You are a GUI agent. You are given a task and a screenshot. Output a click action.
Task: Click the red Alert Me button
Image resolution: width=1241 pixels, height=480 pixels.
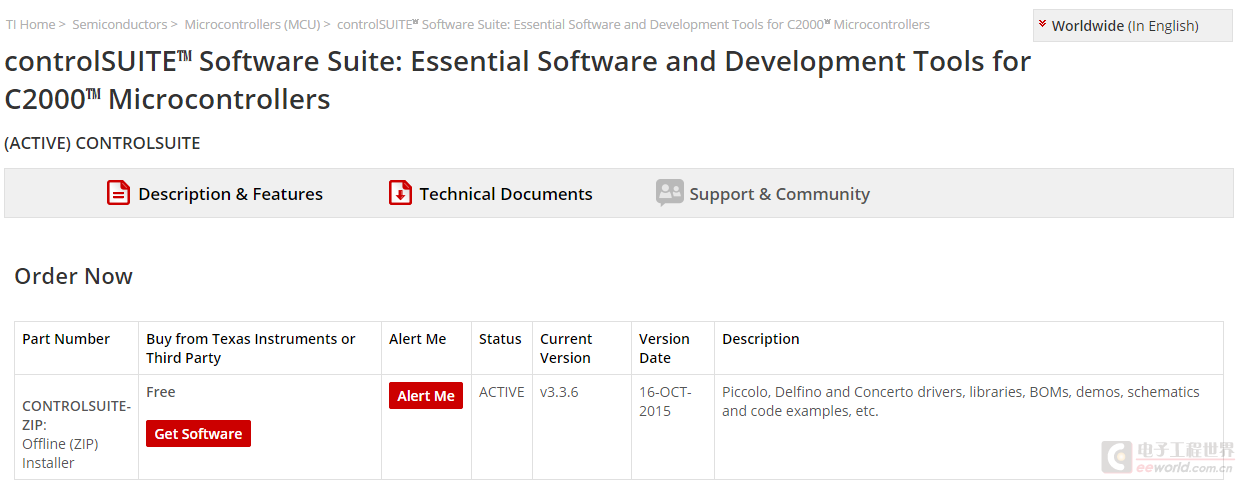coord(426,396)
